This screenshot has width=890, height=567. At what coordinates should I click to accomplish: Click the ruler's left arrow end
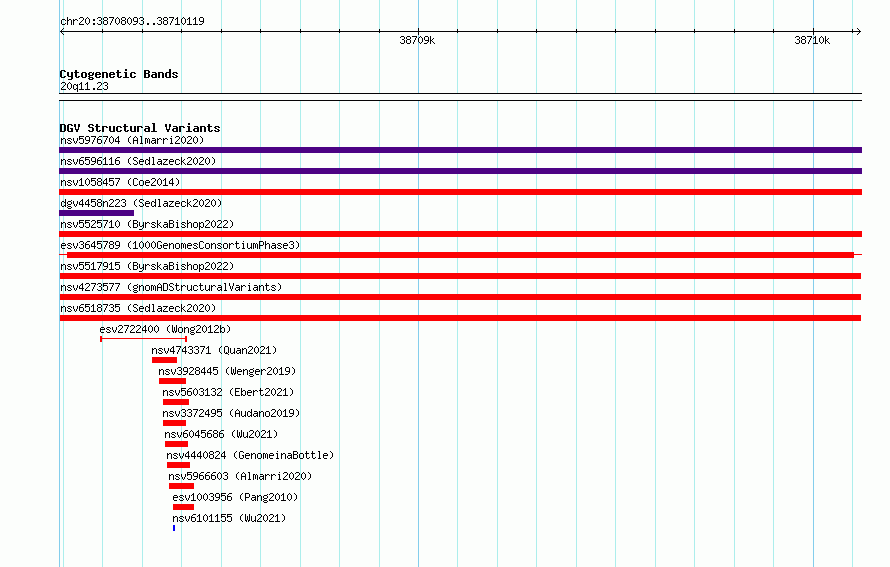point(62,31)
